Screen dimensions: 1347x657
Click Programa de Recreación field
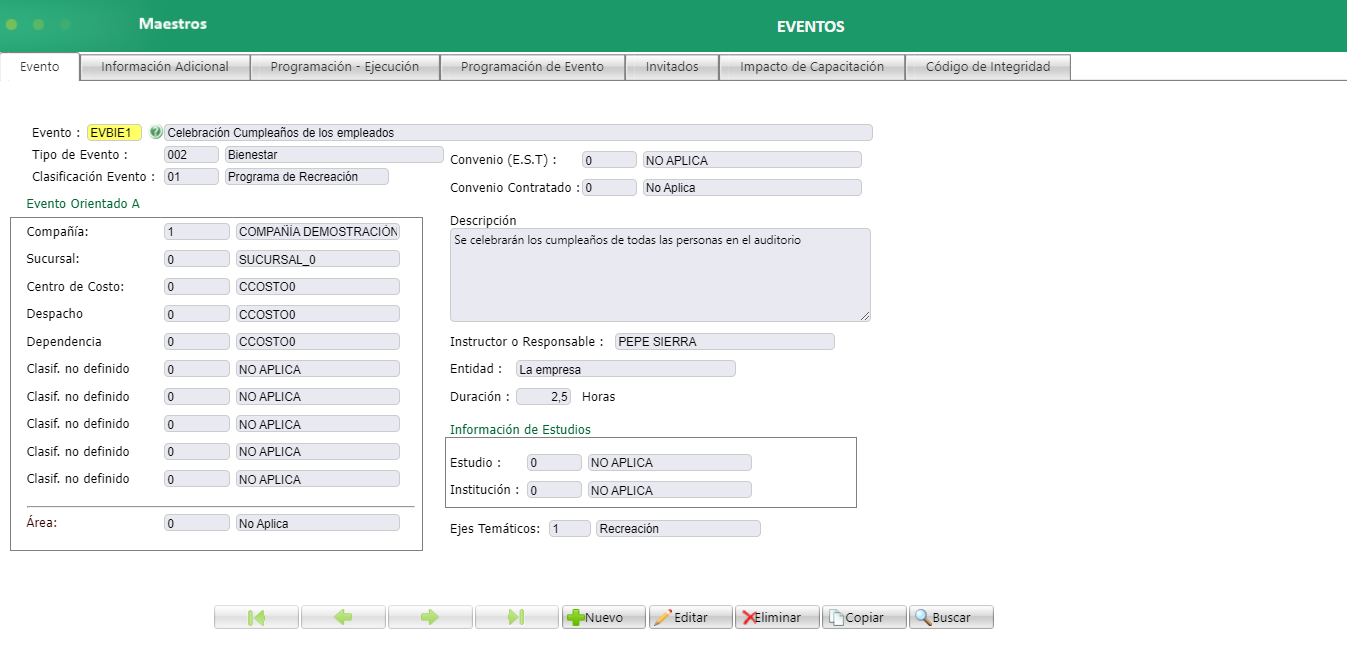tap(306, 176)
